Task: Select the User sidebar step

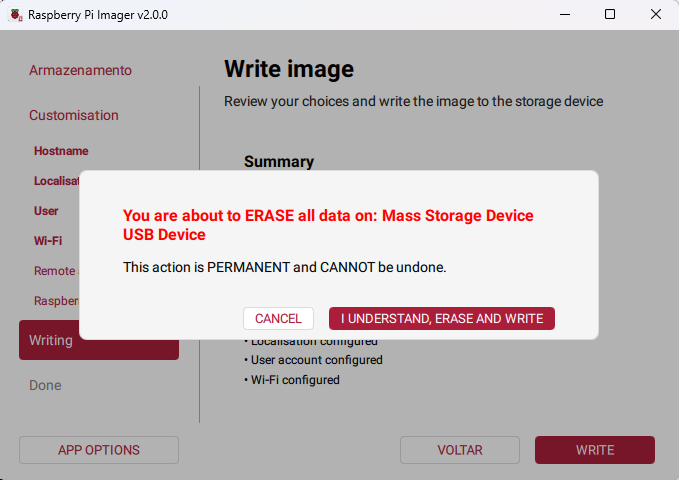Action: tap(46, 211)
